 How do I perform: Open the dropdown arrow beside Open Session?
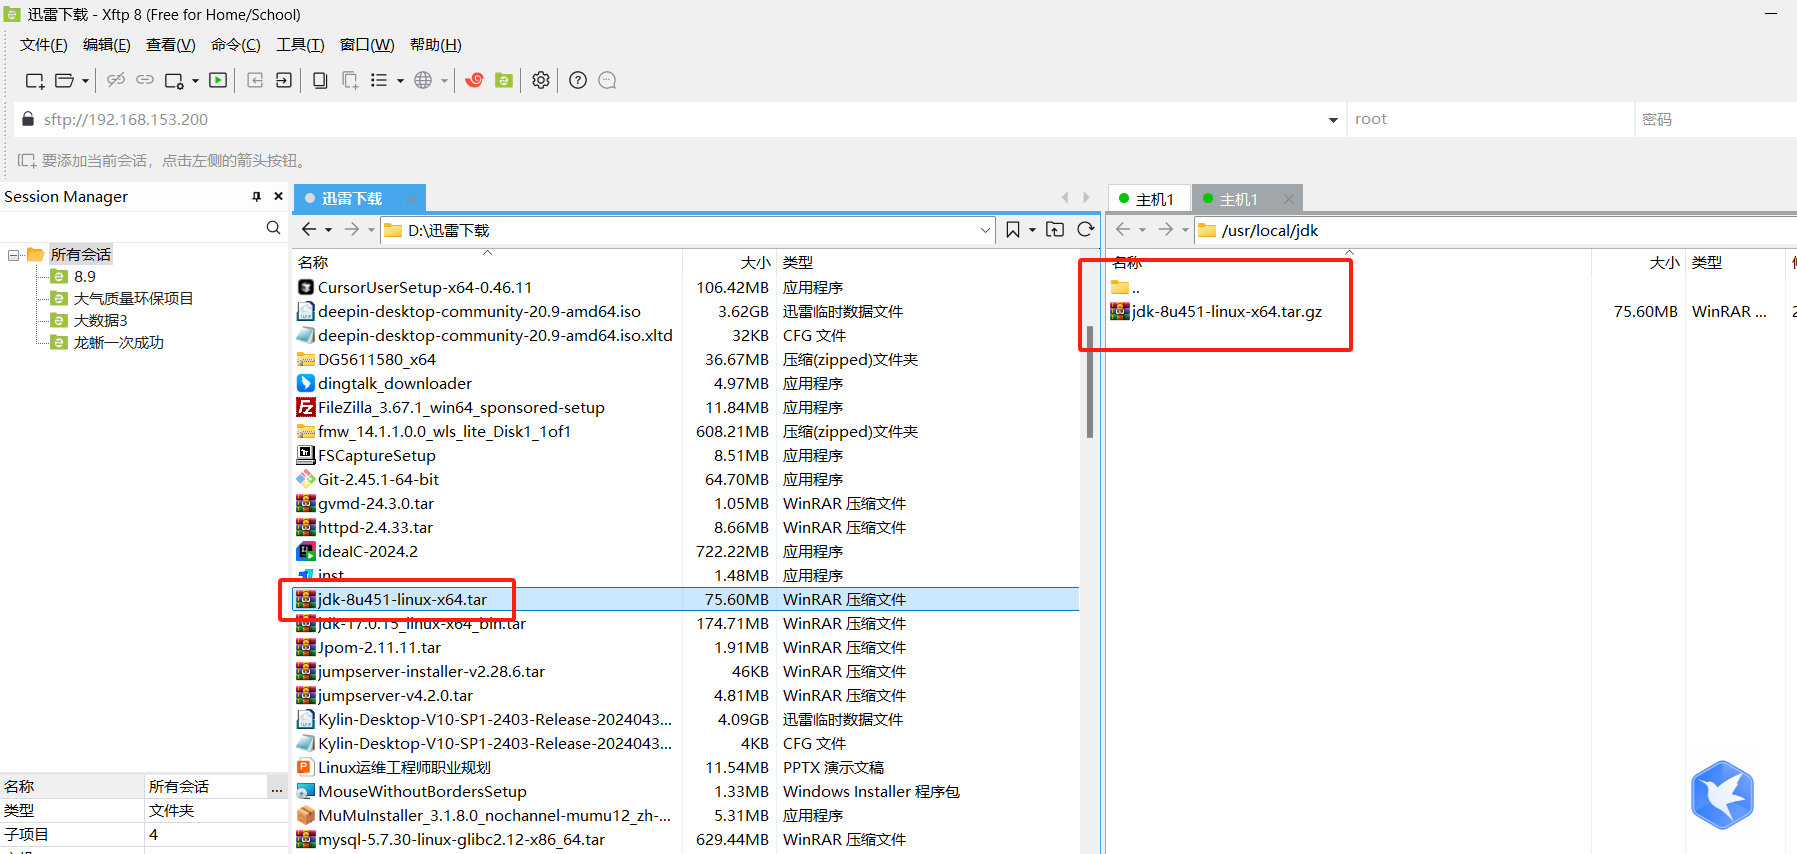85,81
